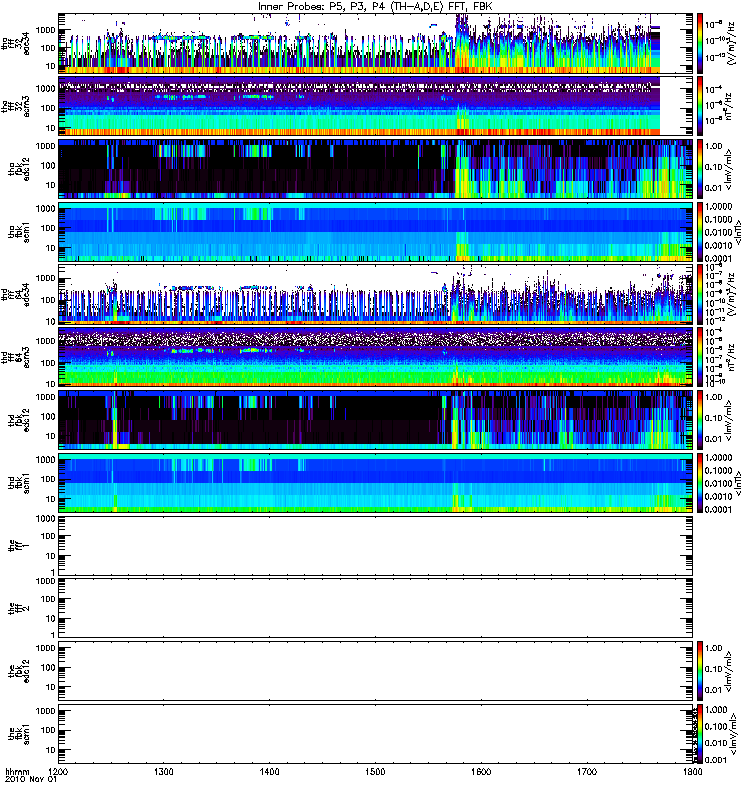Click the color bar beside thd fff edc34 panel
Image resolution: width=750 pixels, height=800 pixels.
(700, 294)
